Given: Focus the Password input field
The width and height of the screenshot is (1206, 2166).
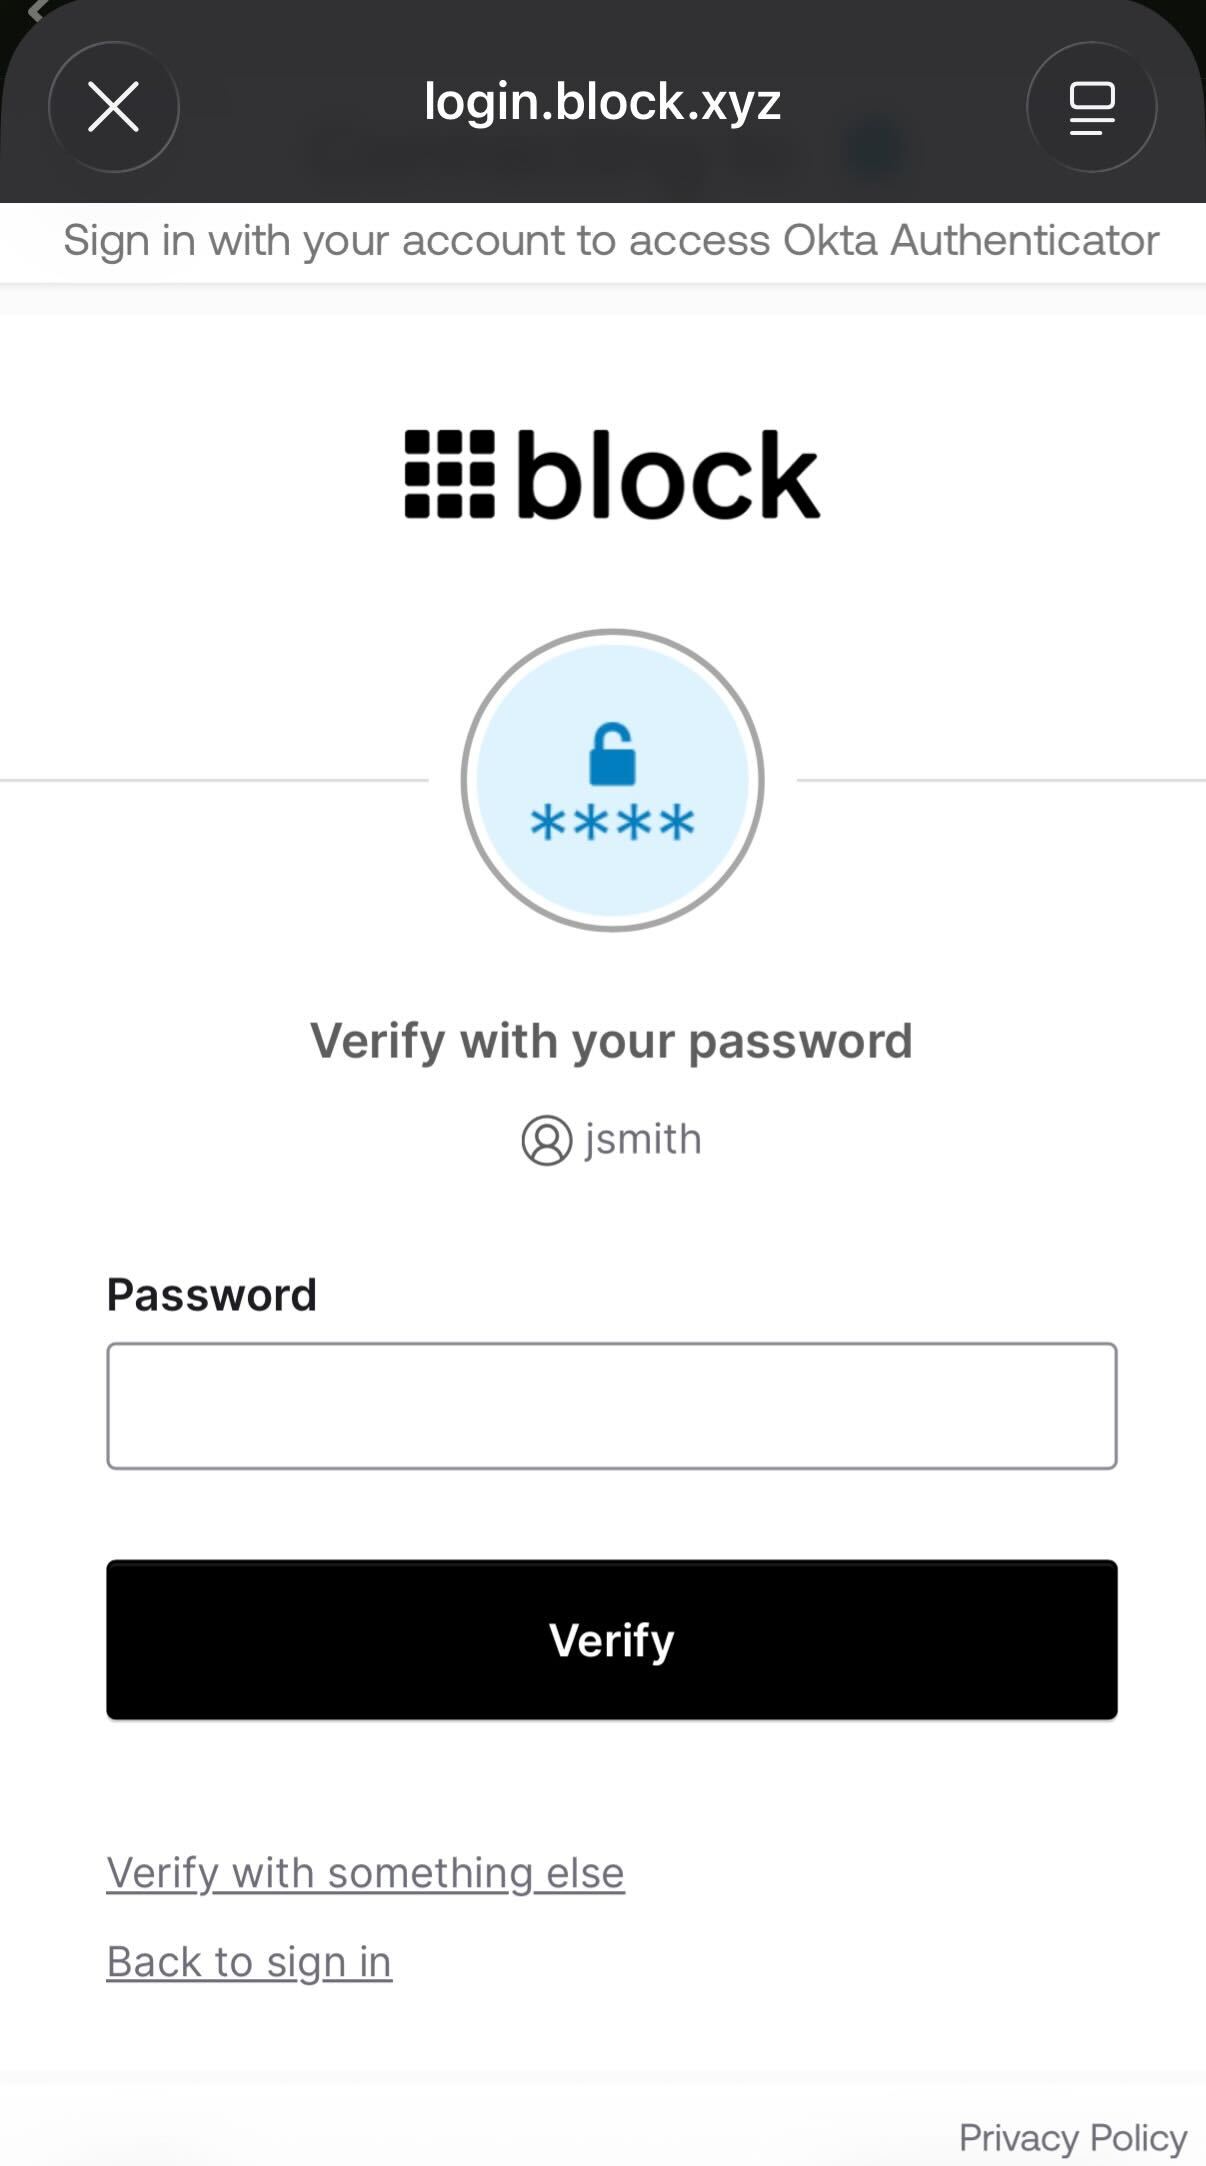Looking at the screenshot, I should (x=611, y=1406).
